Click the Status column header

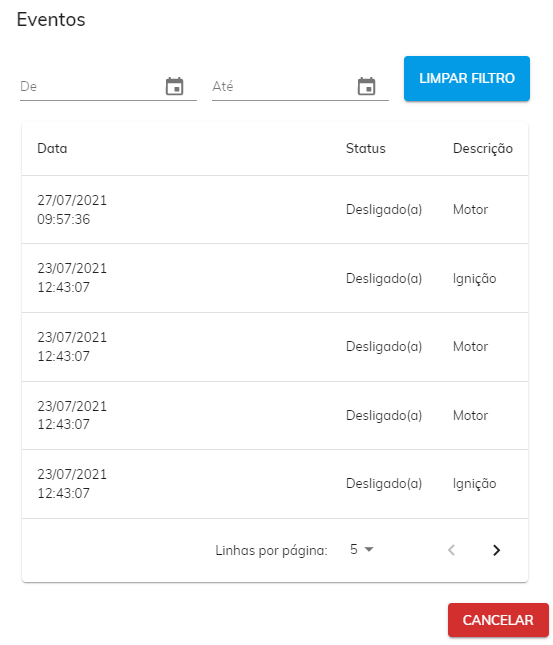pyautogui.click(x=365, y=148)
